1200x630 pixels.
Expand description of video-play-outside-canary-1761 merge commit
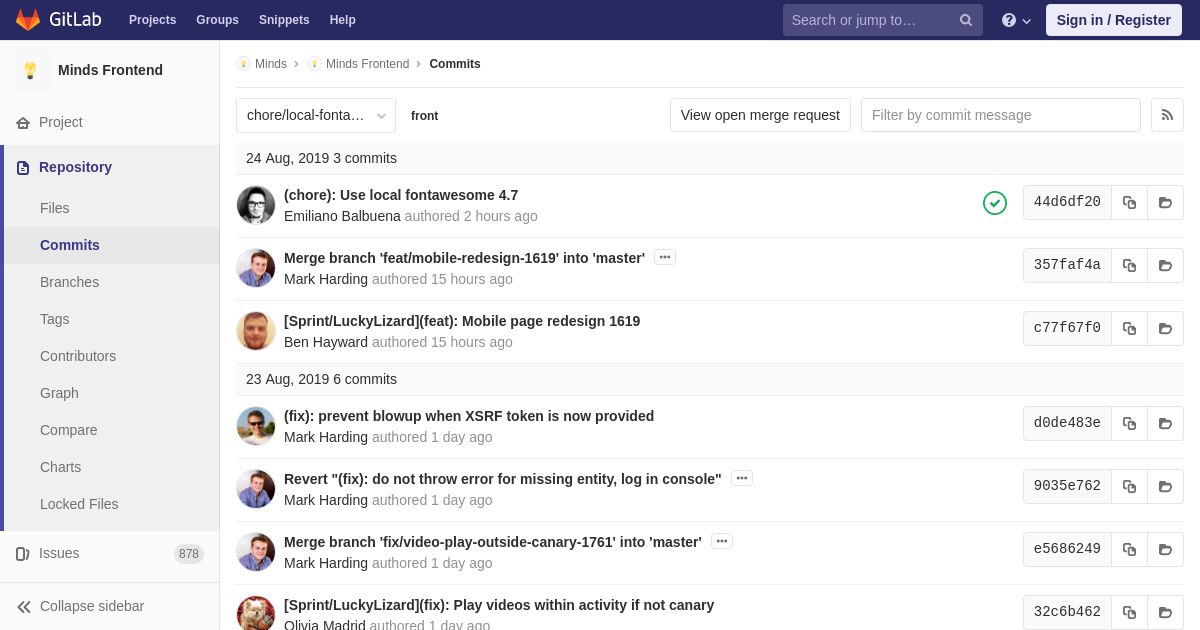click(722, 541)
